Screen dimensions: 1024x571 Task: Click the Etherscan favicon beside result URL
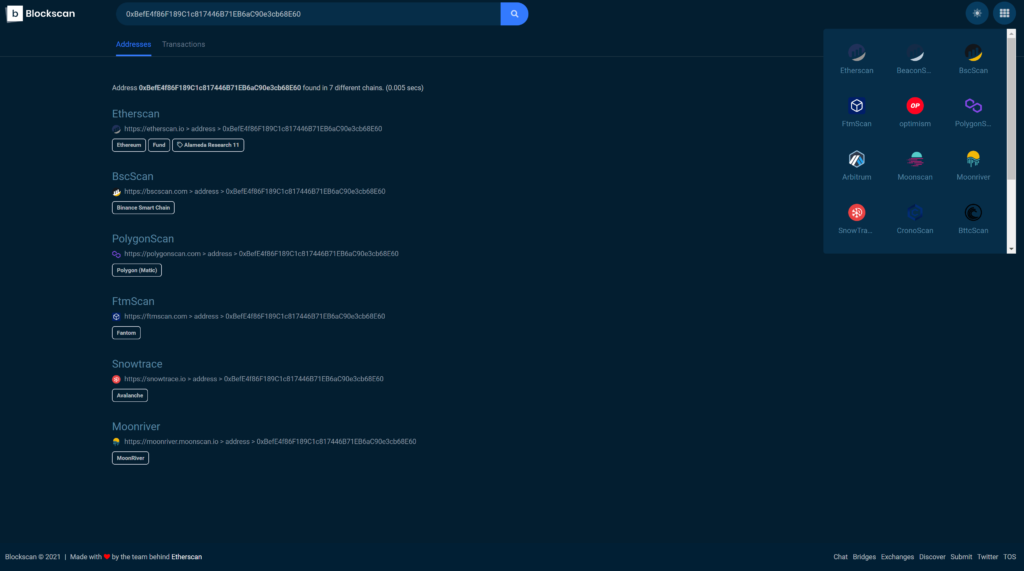pyautogui.click(x=116, y=129)
